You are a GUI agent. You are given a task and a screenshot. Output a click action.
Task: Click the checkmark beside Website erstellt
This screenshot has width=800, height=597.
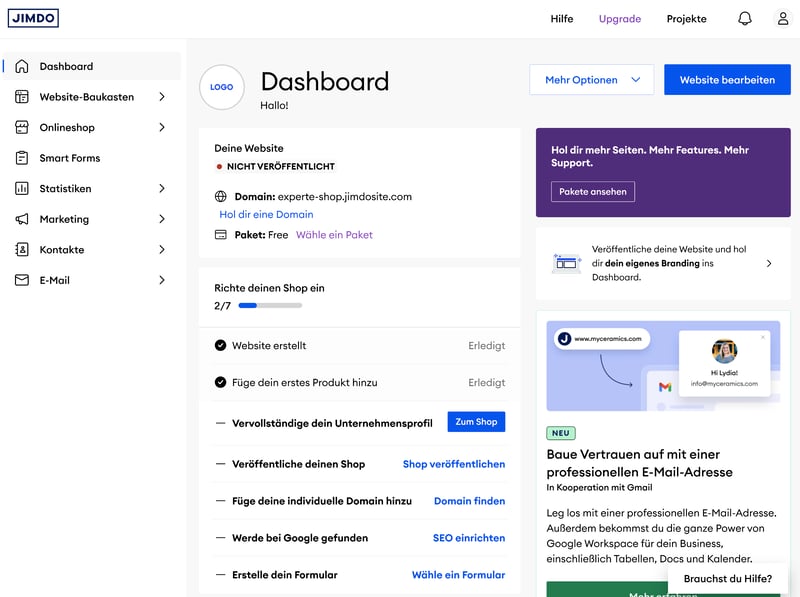click(x=221, y=346)
